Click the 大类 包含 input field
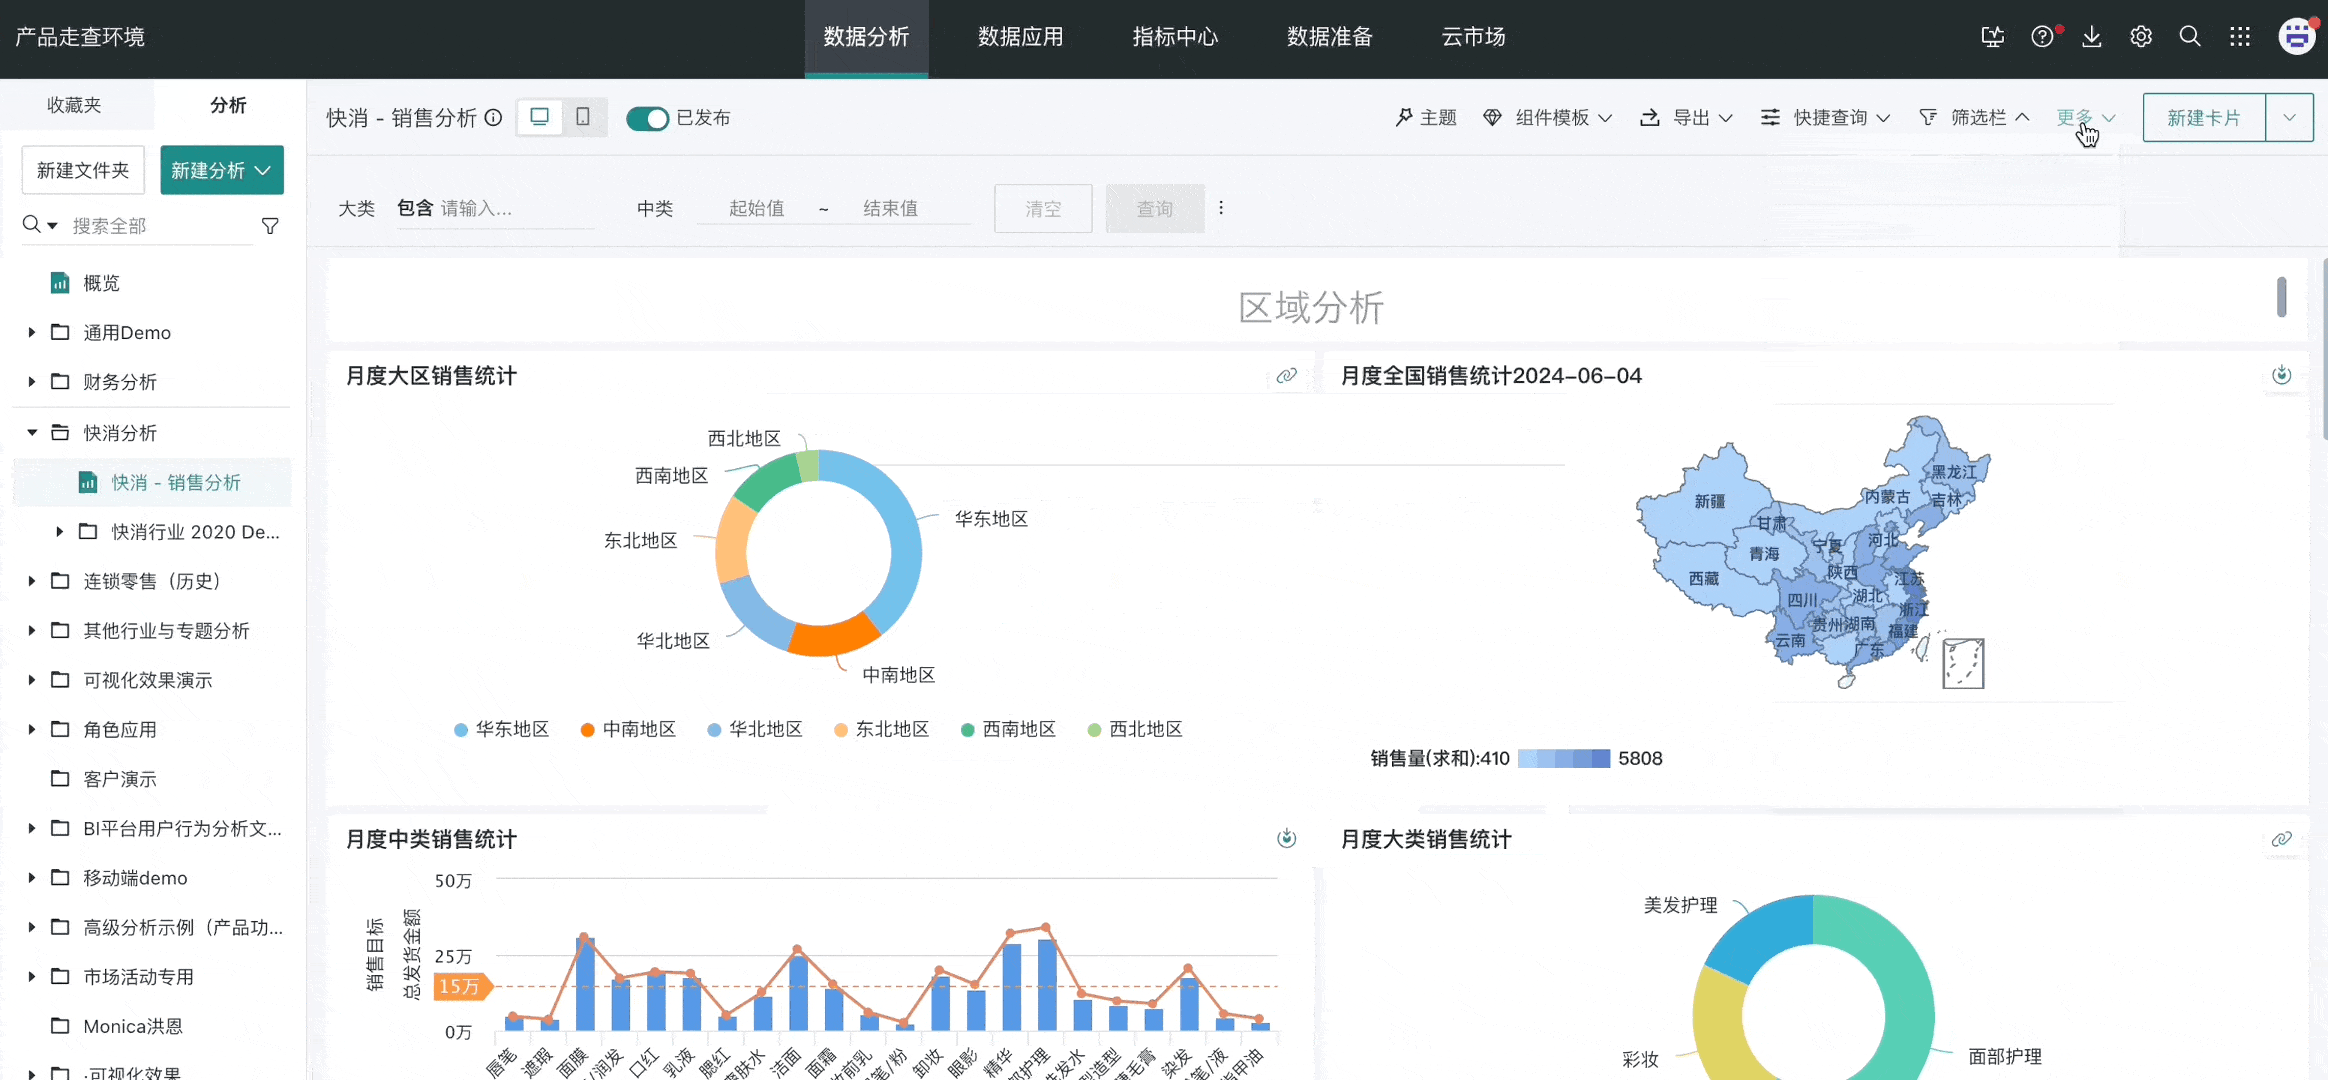The image size is (2328, 1080). (x=515, y=209)
